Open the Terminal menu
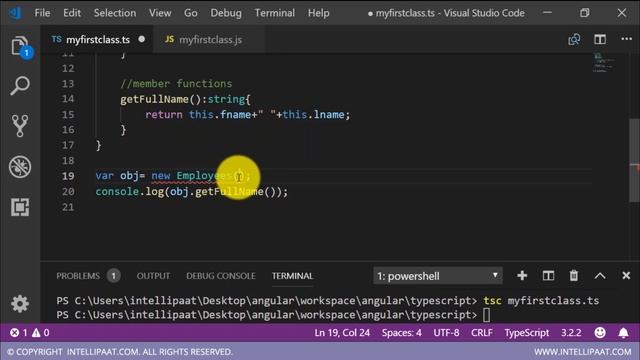The height and width of the screenshot is (360, 640). pyautogui.click(x=274, y=13)
